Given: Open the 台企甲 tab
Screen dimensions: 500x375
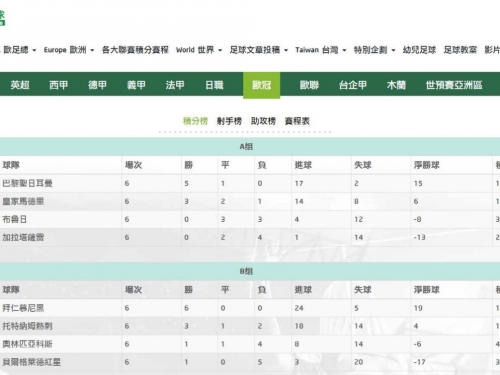Looking at the screenshot, I should (353, 85).
